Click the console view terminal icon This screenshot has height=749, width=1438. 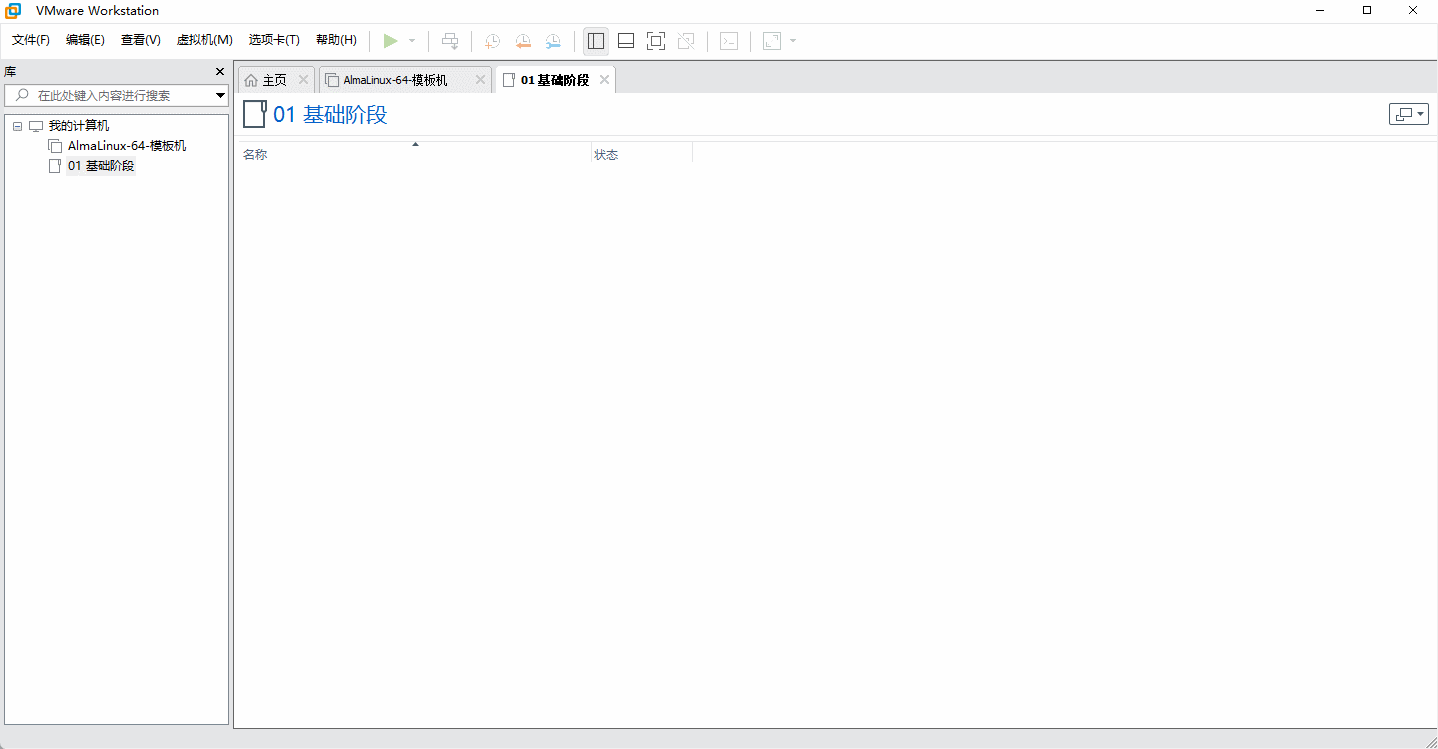(x=730, y=41)
